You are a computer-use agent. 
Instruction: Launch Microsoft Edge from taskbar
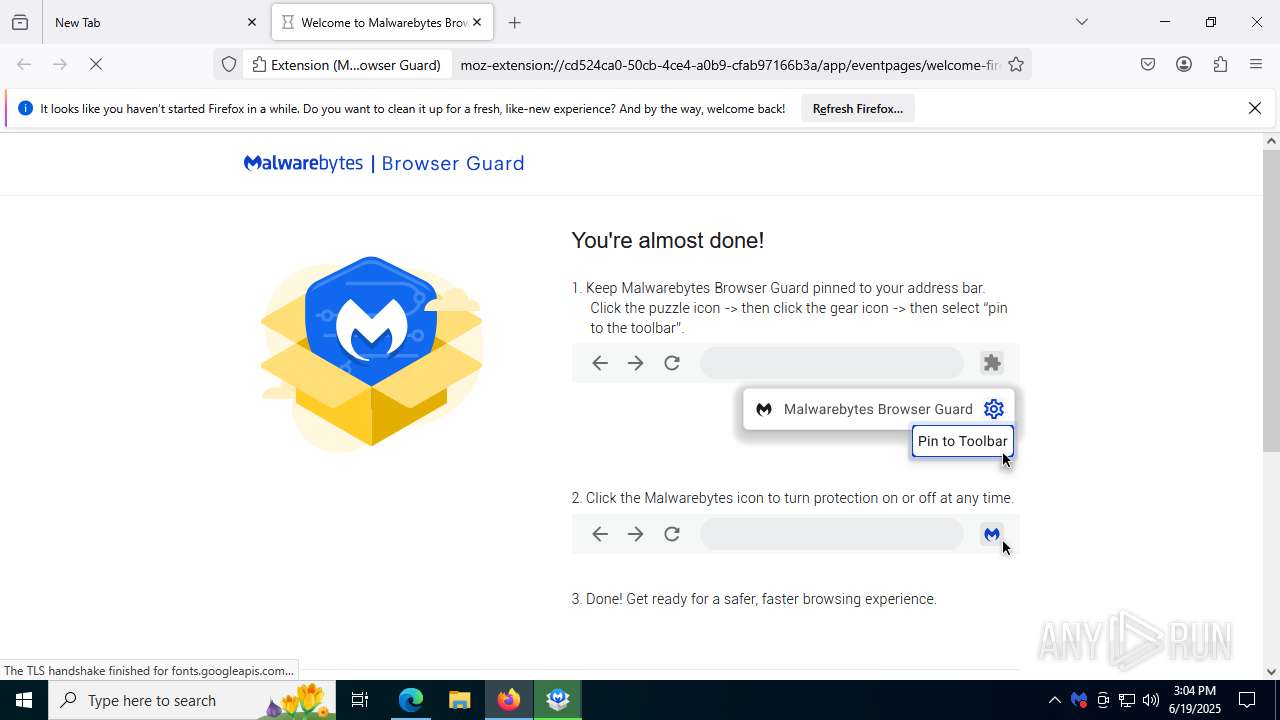click(411, 700)
